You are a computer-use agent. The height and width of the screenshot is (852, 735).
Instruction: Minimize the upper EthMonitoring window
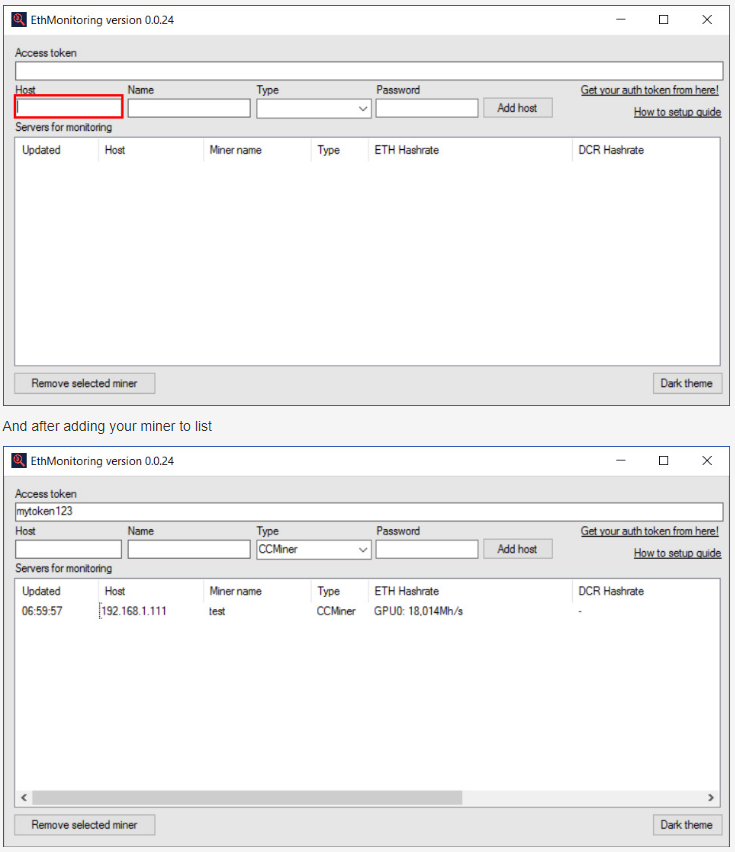[x=621, y=20]
